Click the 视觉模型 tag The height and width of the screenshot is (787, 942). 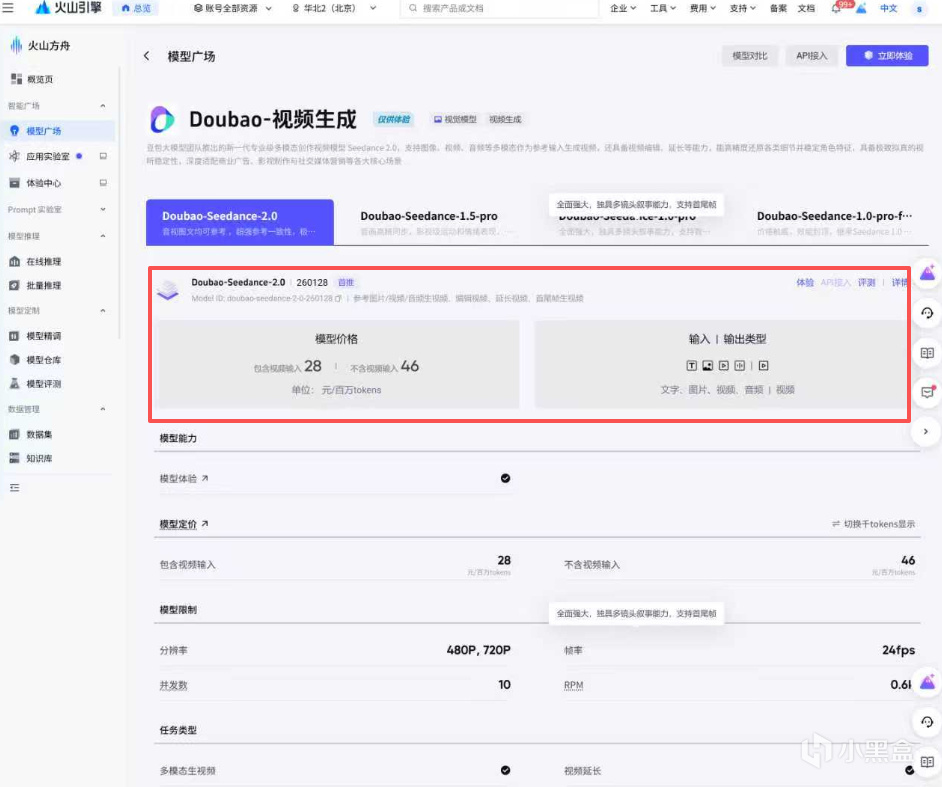(455, 120)
